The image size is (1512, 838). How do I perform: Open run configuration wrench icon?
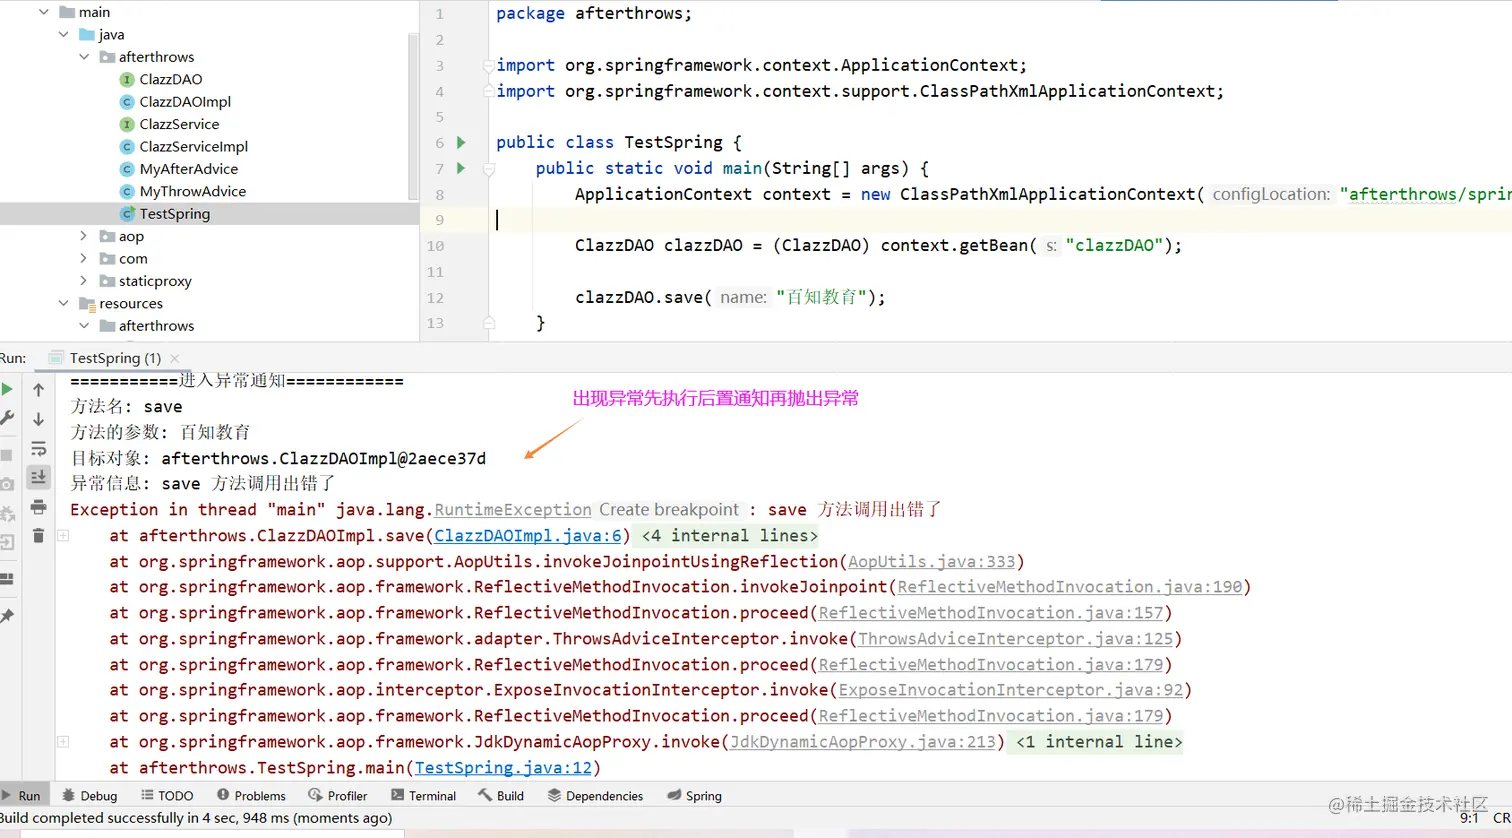coord(7,418)
